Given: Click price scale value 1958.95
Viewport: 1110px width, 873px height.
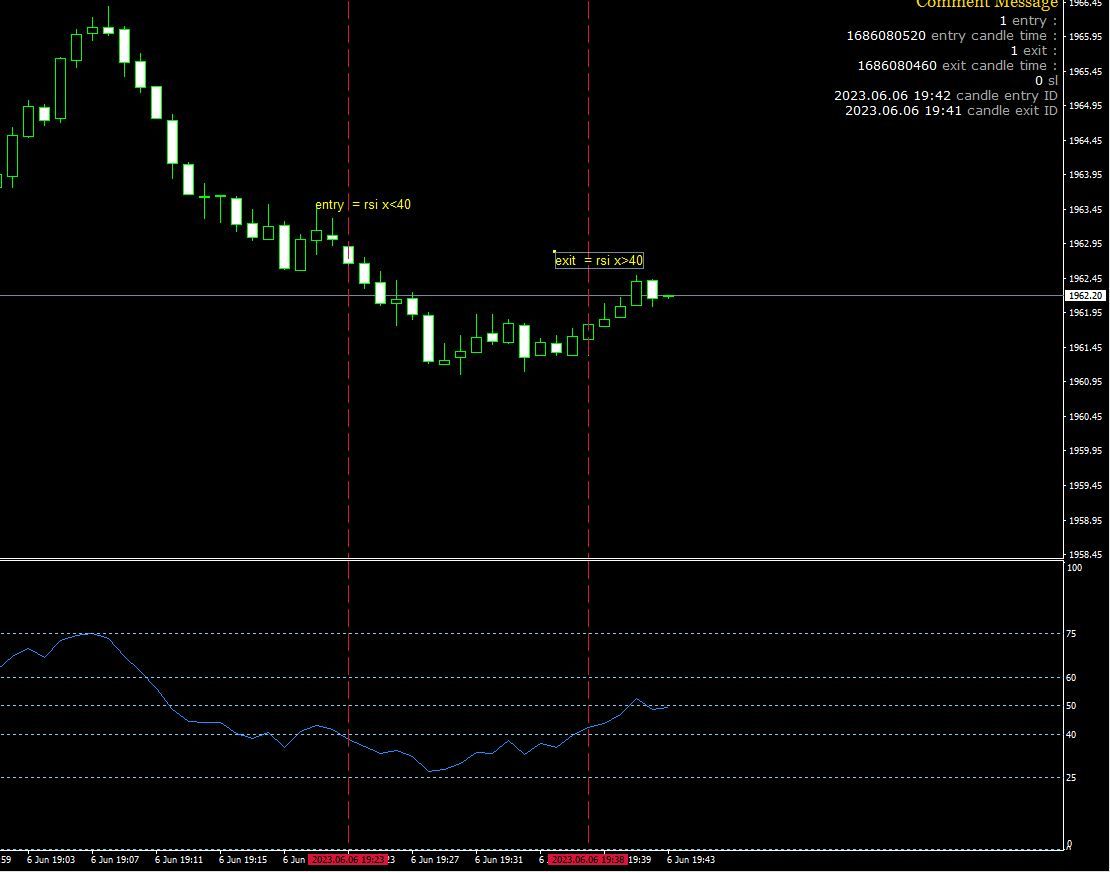Looking at the screenshot, I should [1085, 520].
